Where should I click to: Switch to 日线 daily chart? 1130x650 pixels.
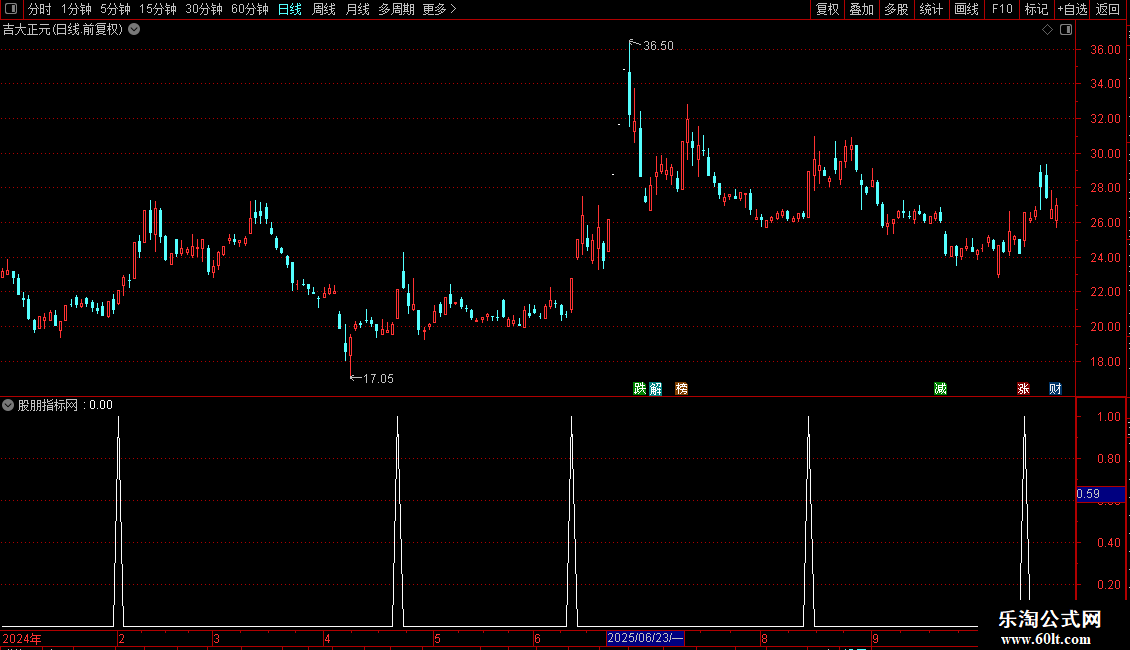[x=290, y=9]
